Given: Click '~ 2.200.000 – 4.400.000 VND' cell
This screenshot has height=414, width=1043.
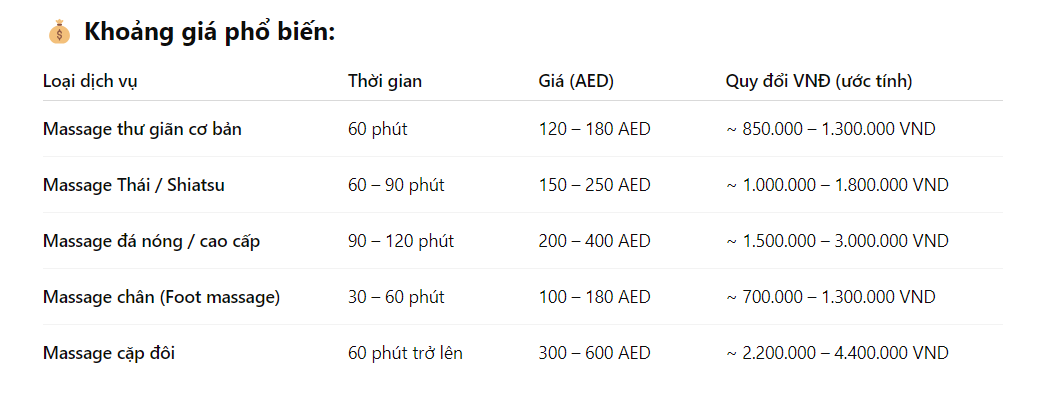Looking at the screenshot, I should coord(837,353).
